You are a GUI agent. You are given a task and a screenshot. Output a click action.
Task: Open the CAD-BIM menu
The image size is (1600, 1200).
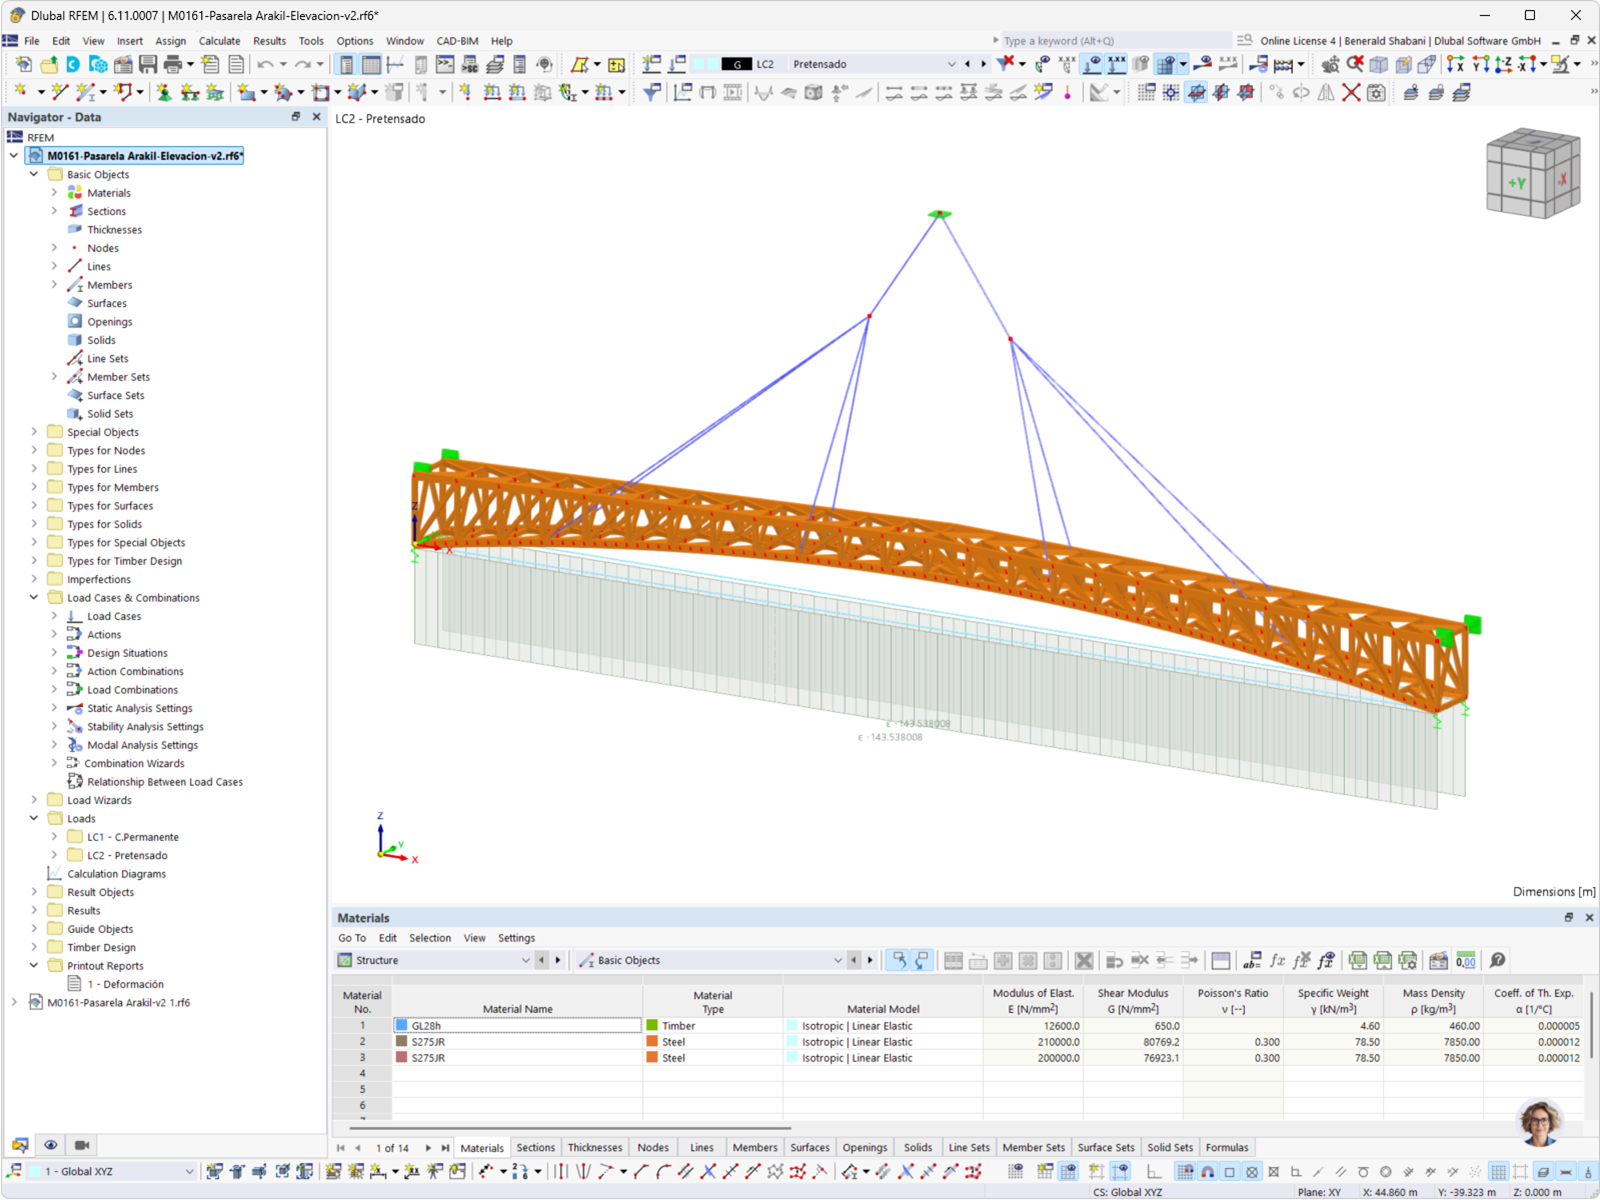tap(457, 41)
